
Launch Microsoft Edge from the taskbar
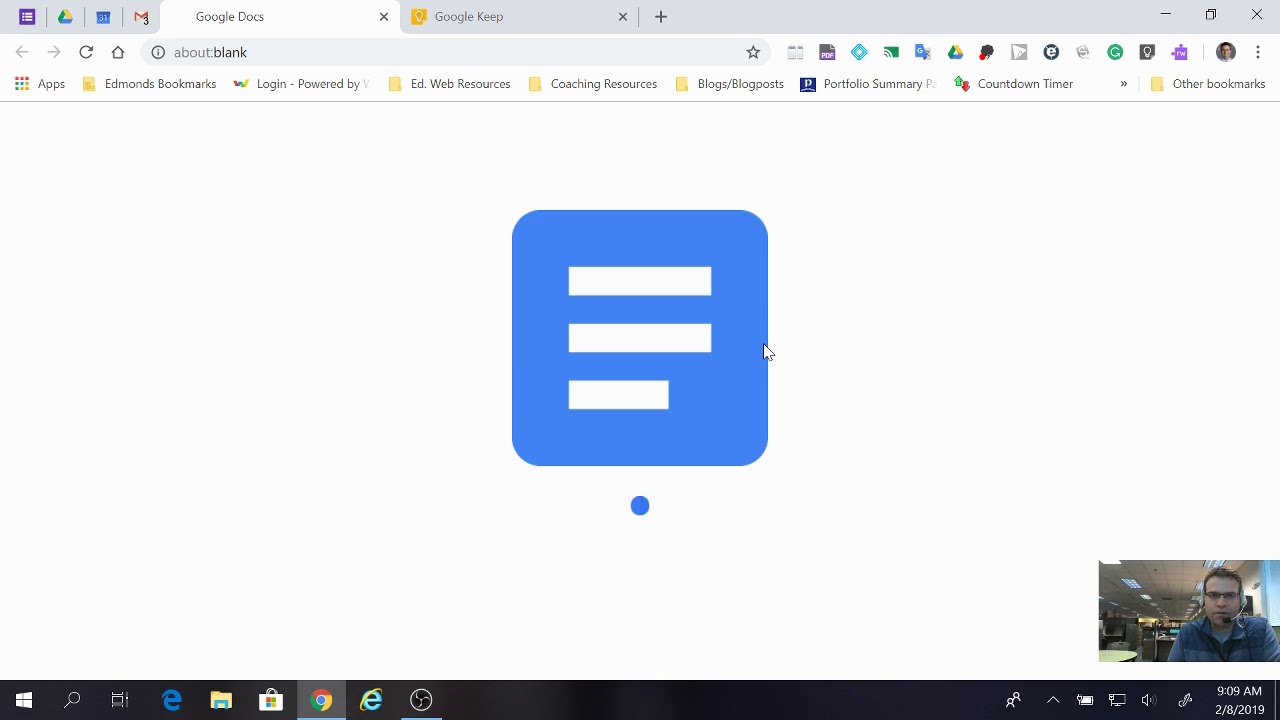coord(171,700)
